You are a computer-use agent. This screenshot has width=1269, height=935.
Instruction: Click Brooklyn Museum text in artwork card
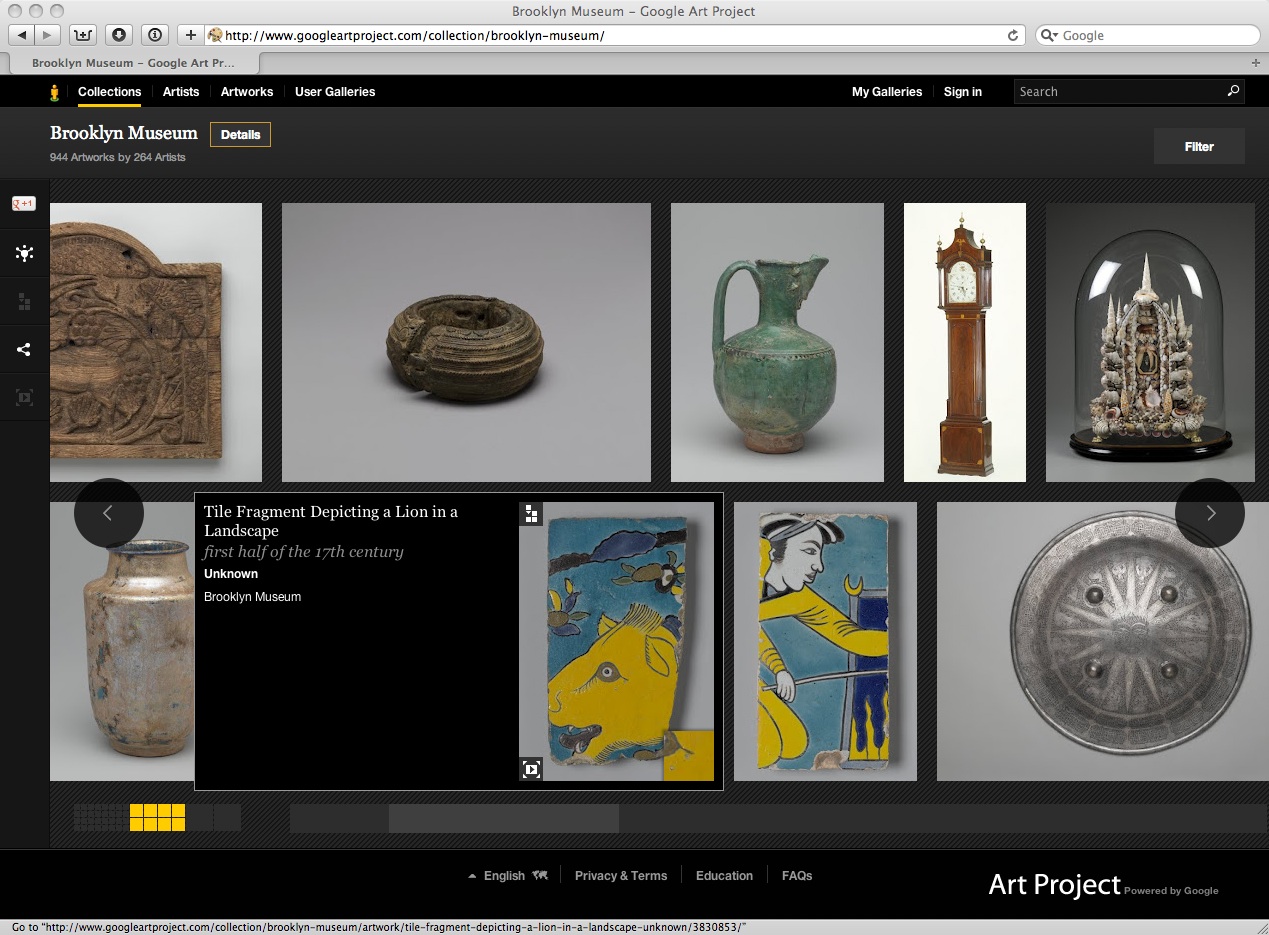pyautogui.click(x=252, y=597)
